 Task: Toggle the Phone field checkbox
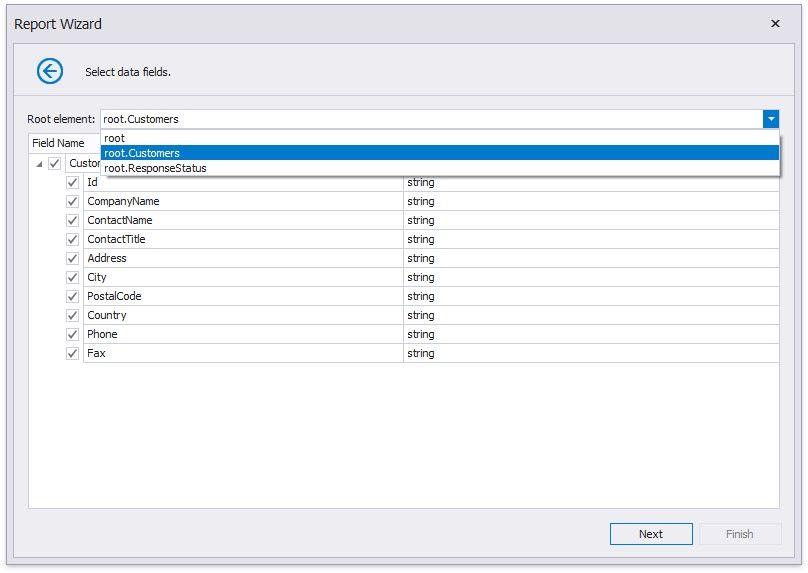pyautogui.click(x=72, y=334)
